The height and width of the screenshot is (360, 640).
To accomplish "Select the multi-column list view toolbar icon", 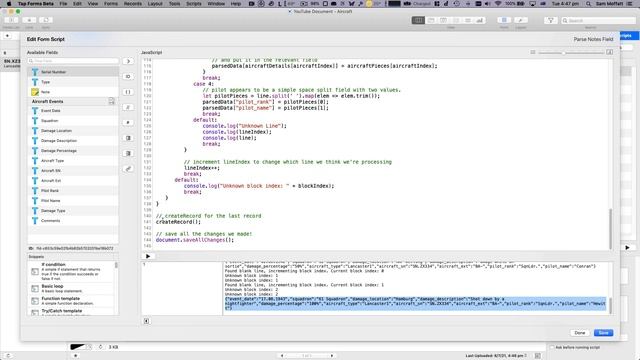I will click(x=418, y=20).
